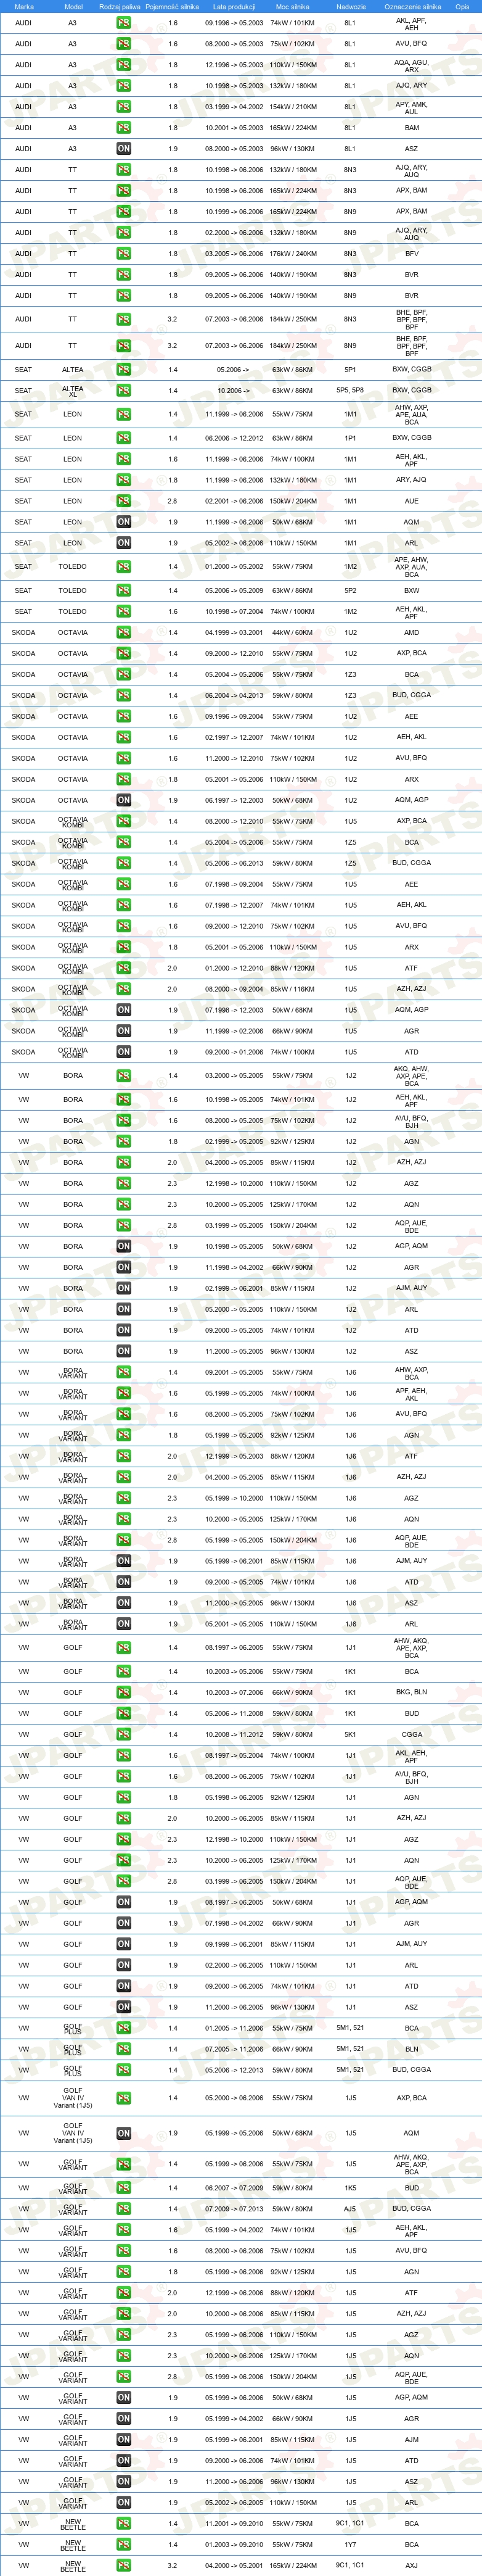
Task: Click the ON icon in the SEAT LEON ARL row
Action: pos(123,543)
